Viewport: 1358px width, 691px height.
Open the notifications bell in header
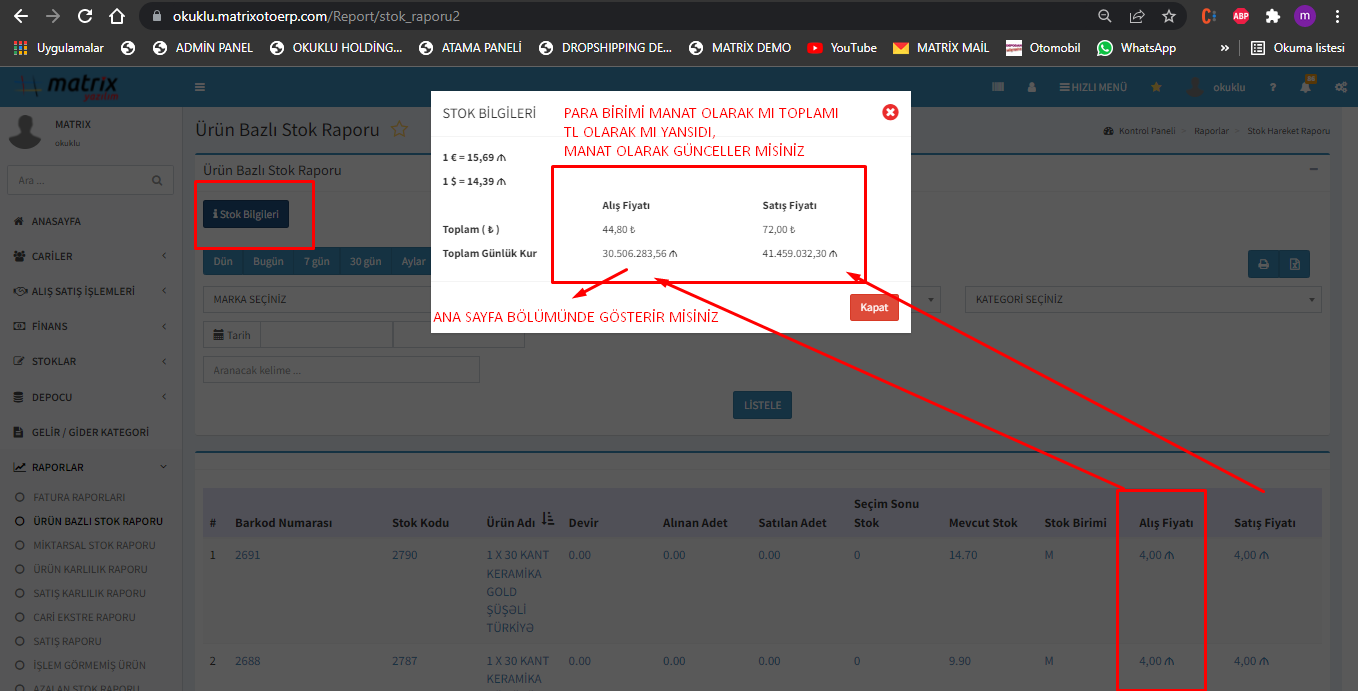pos(1305,87)
